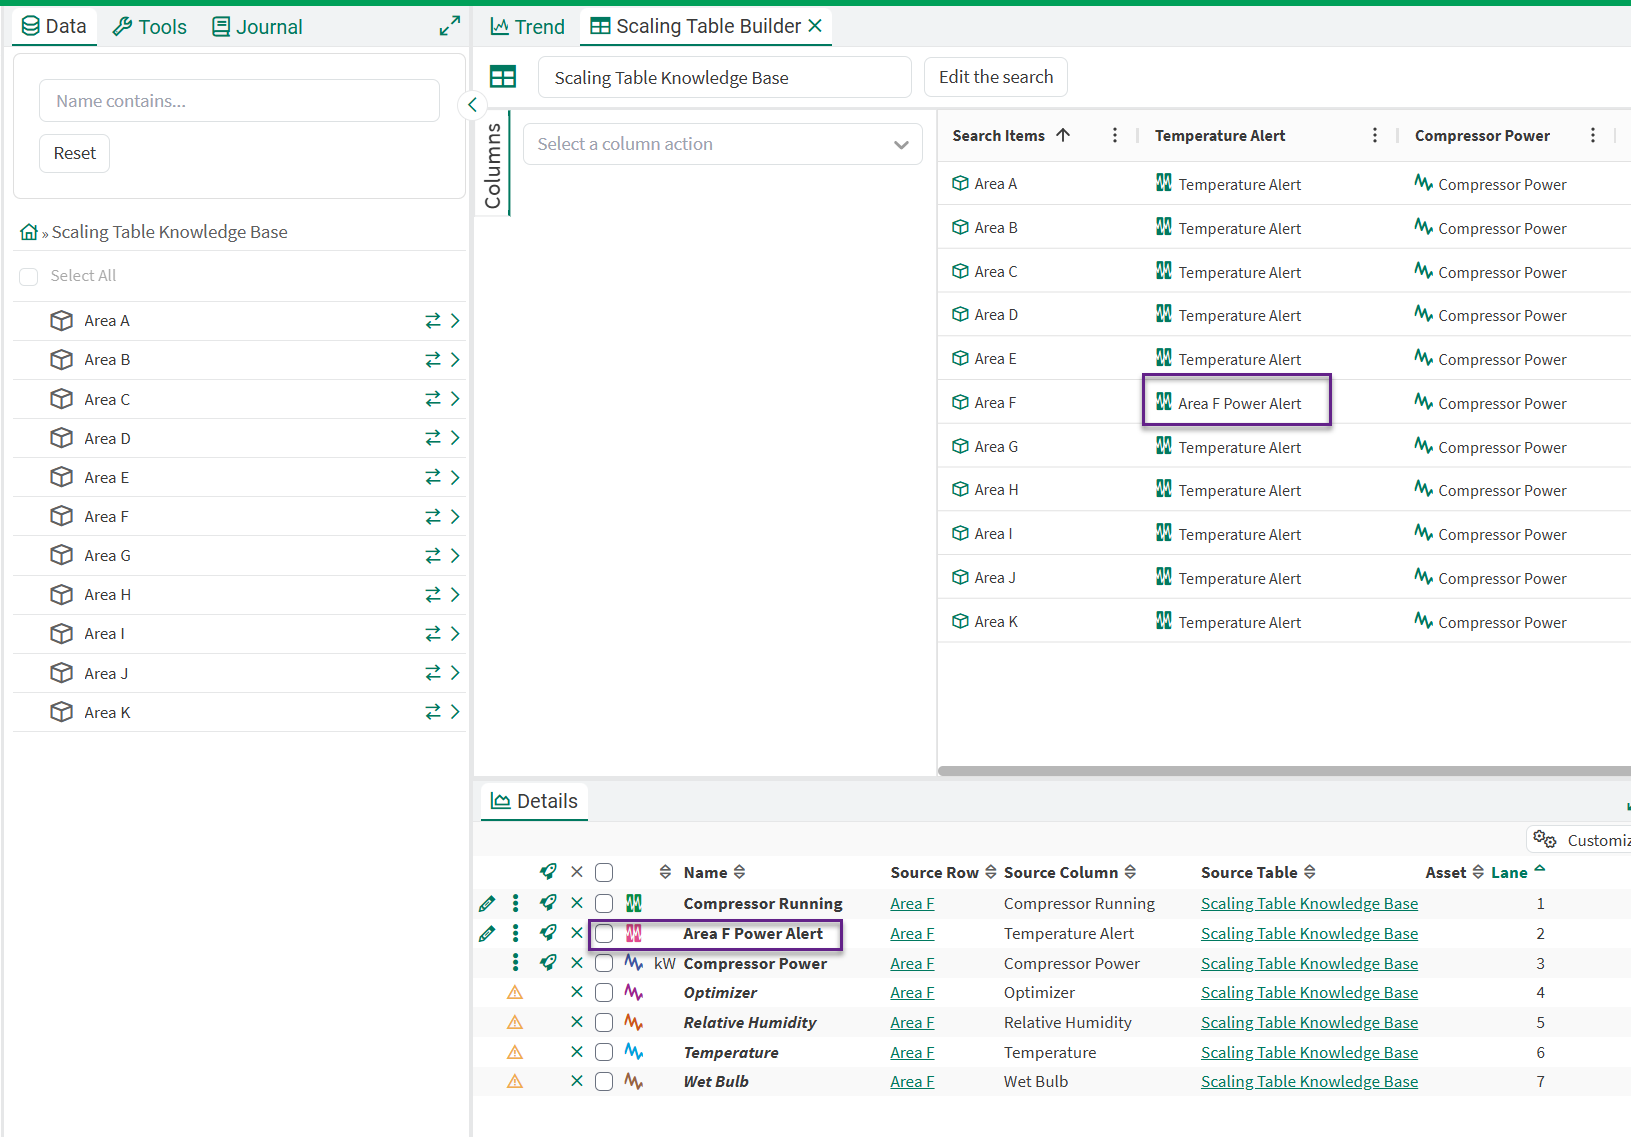Check the Select All checkbox
The height and width of the screenshot is (1137, 1631).
(29, 276)
